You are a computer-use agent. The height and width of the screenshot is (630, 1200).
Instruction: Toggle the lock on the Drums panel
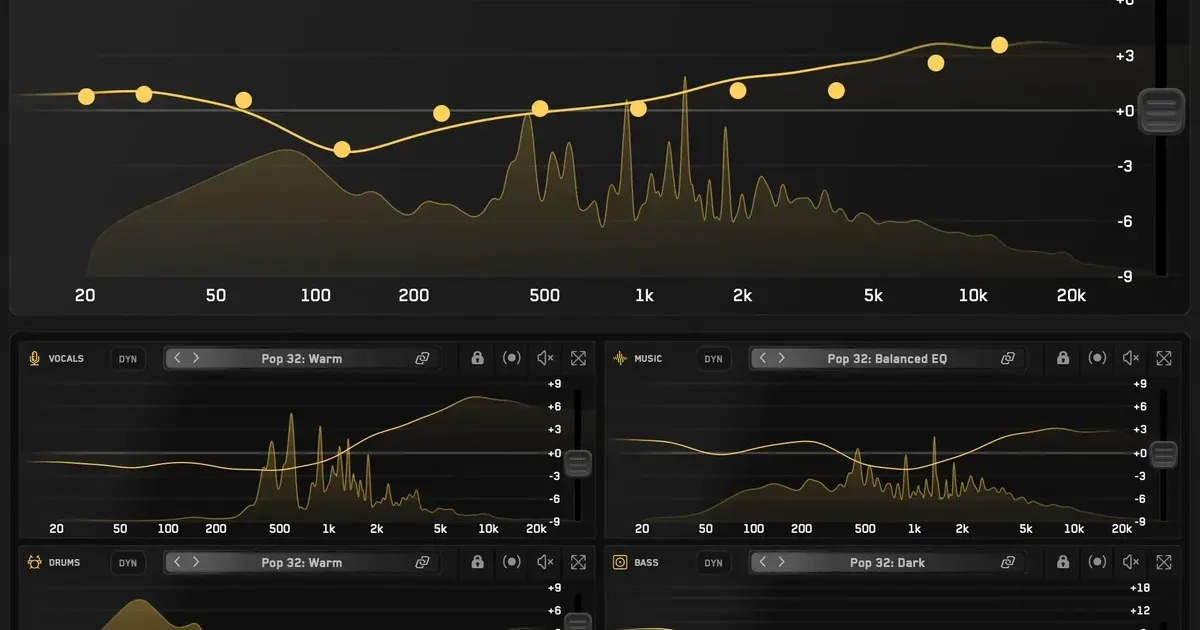[477, 562]
